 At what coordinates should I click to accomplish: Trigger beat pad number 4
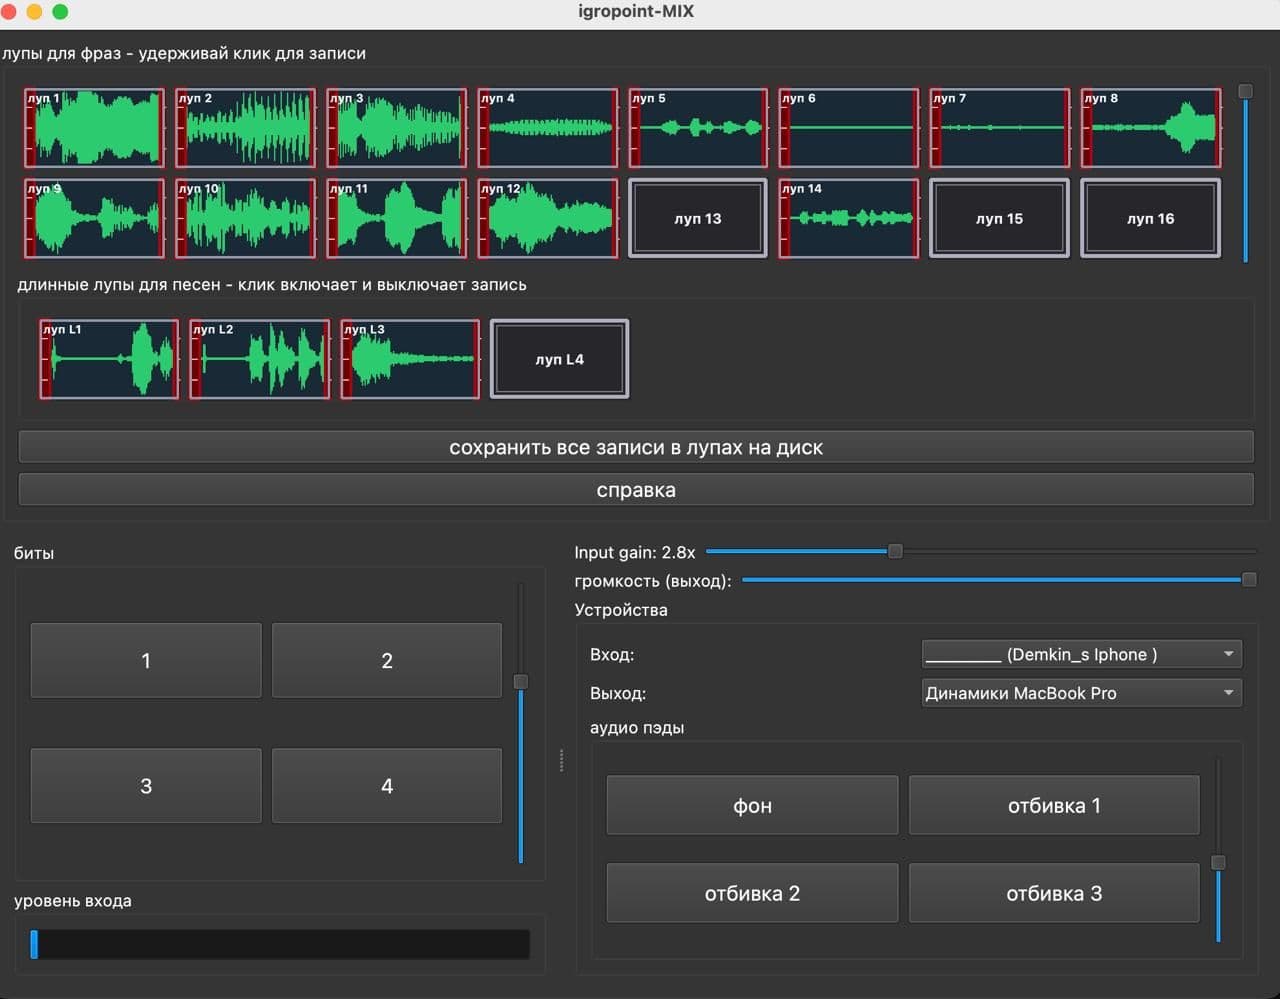(x=387, y=786)
